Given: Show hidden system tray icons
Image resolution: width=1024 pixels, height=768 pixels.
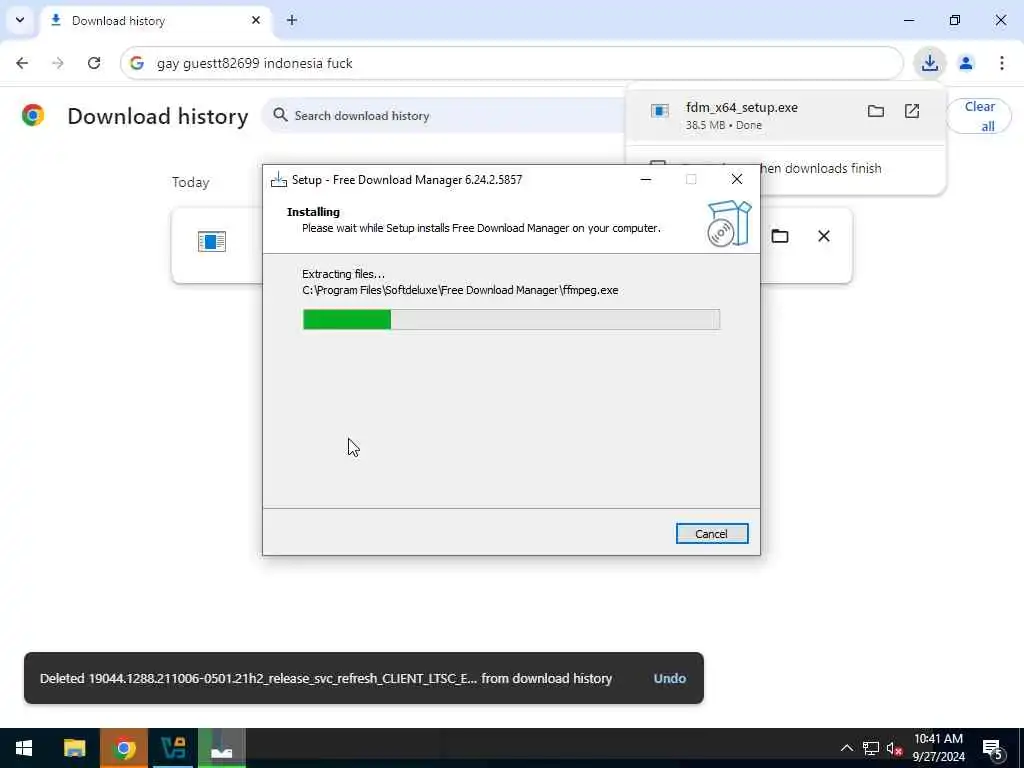Looking at the screenshot, I should 846,748.
